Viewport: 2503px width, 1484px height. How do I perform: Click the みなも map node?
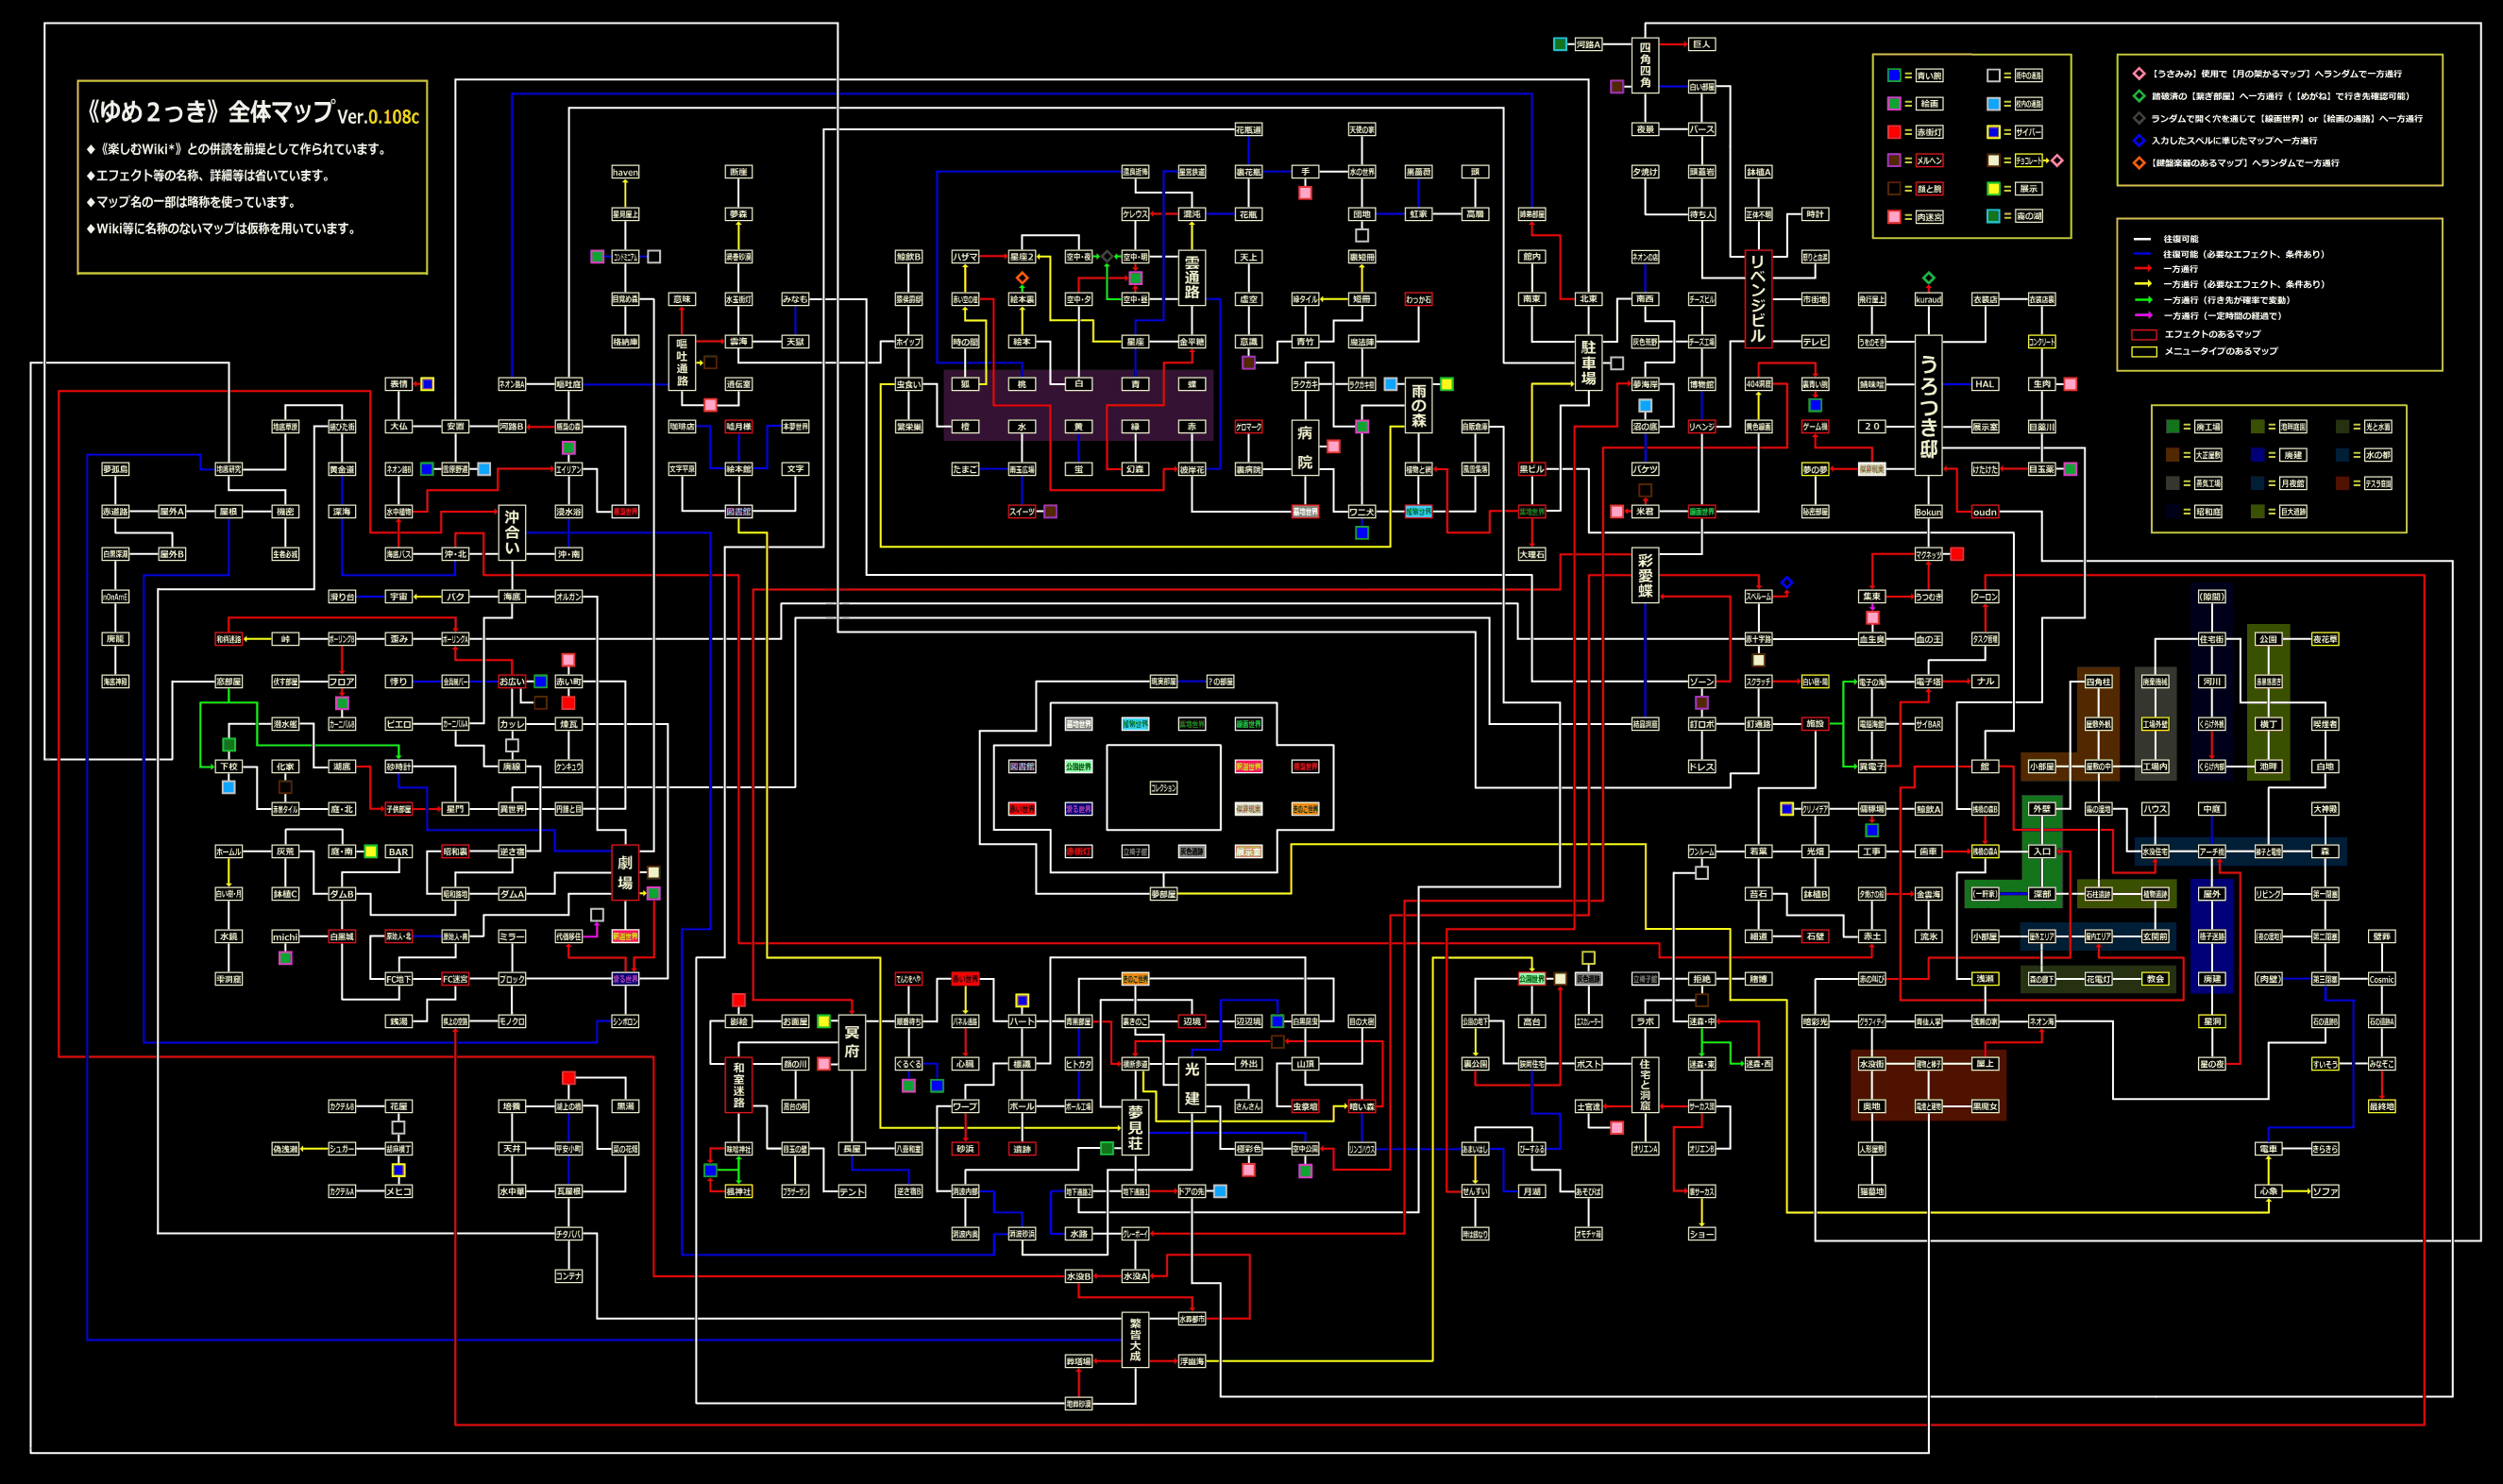795,299
